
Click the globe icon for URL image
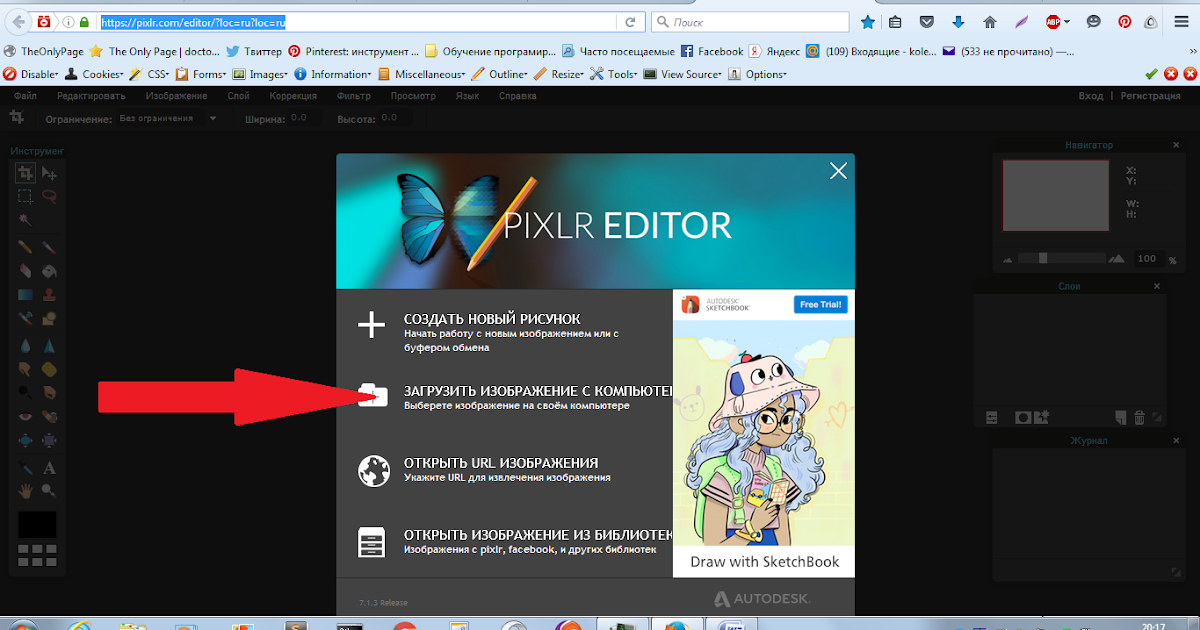point(372,470)
